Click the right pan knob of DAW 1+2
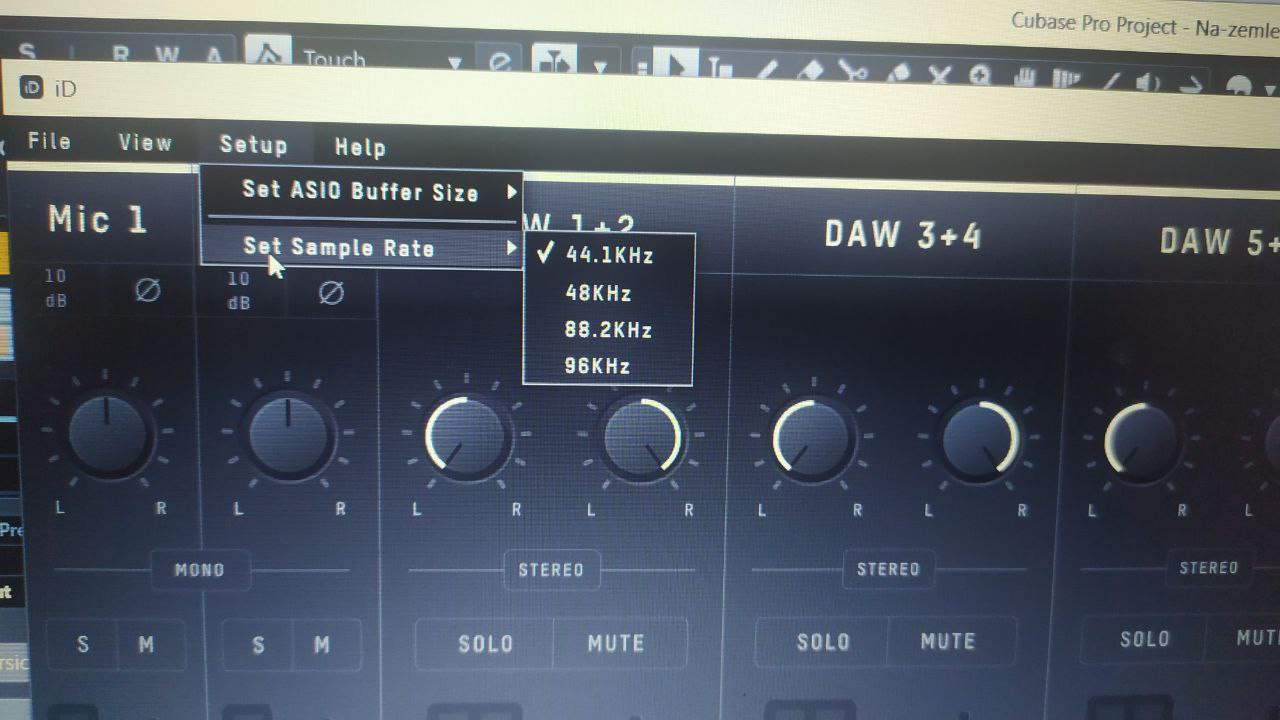 [642, 437]
